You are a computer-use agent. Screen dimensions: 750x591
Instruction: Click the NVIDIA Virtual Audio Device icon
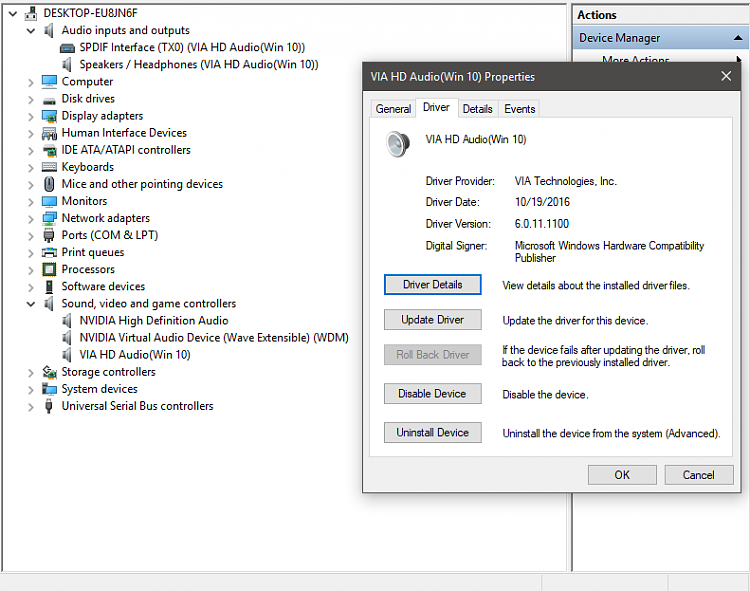(x=67, y=338)
